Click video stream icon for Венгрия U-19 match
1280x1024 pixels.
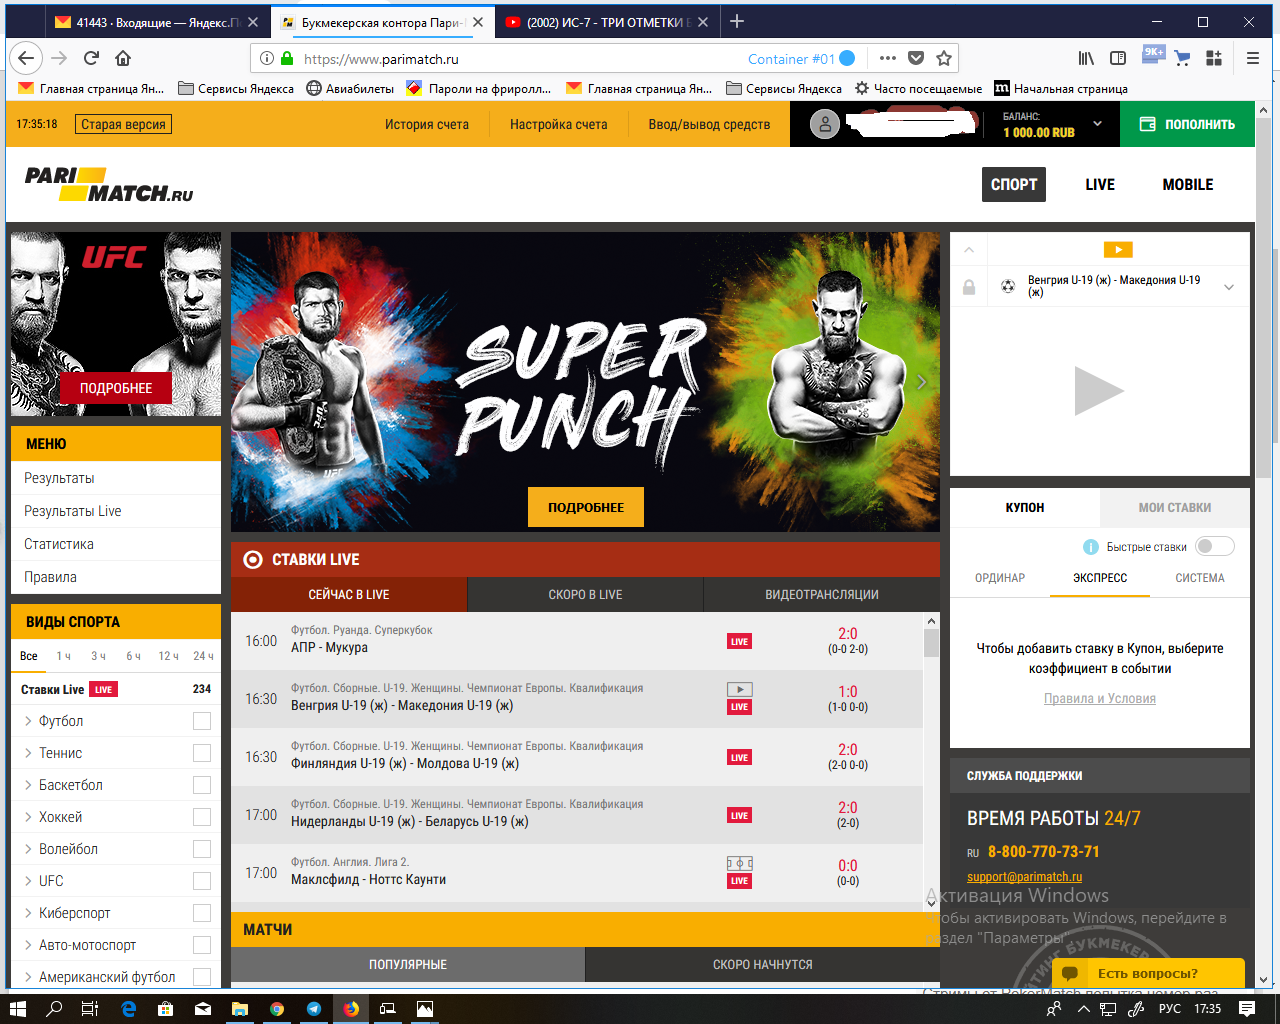click(x=739, y=689)
